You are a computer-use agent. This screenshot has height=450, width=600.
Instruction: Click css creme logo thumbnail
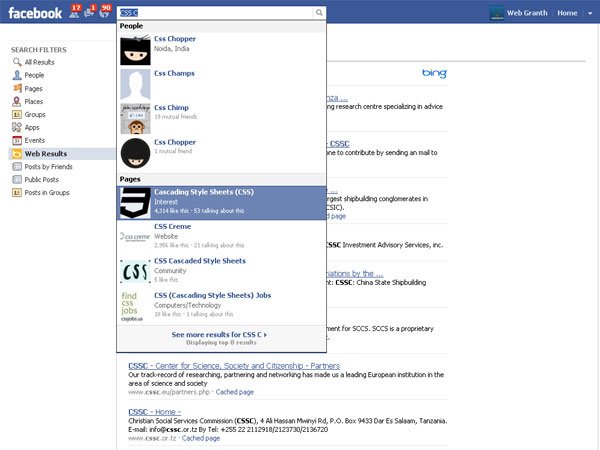click(x=135, y=237)
